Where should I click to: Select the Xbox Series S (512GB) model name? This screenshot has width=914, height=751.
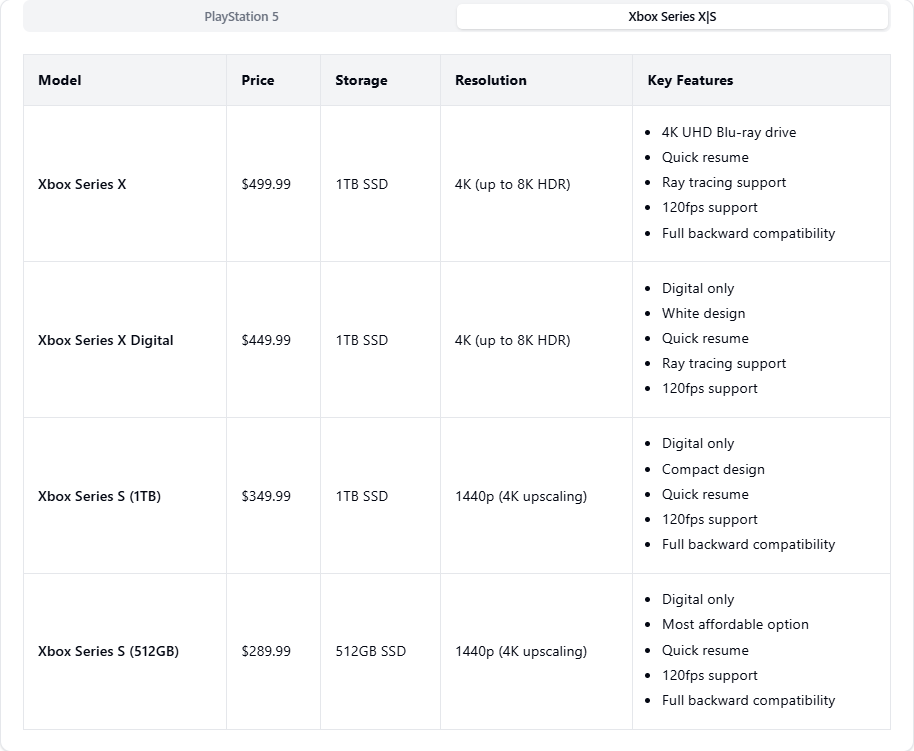(x=108, y=651)
